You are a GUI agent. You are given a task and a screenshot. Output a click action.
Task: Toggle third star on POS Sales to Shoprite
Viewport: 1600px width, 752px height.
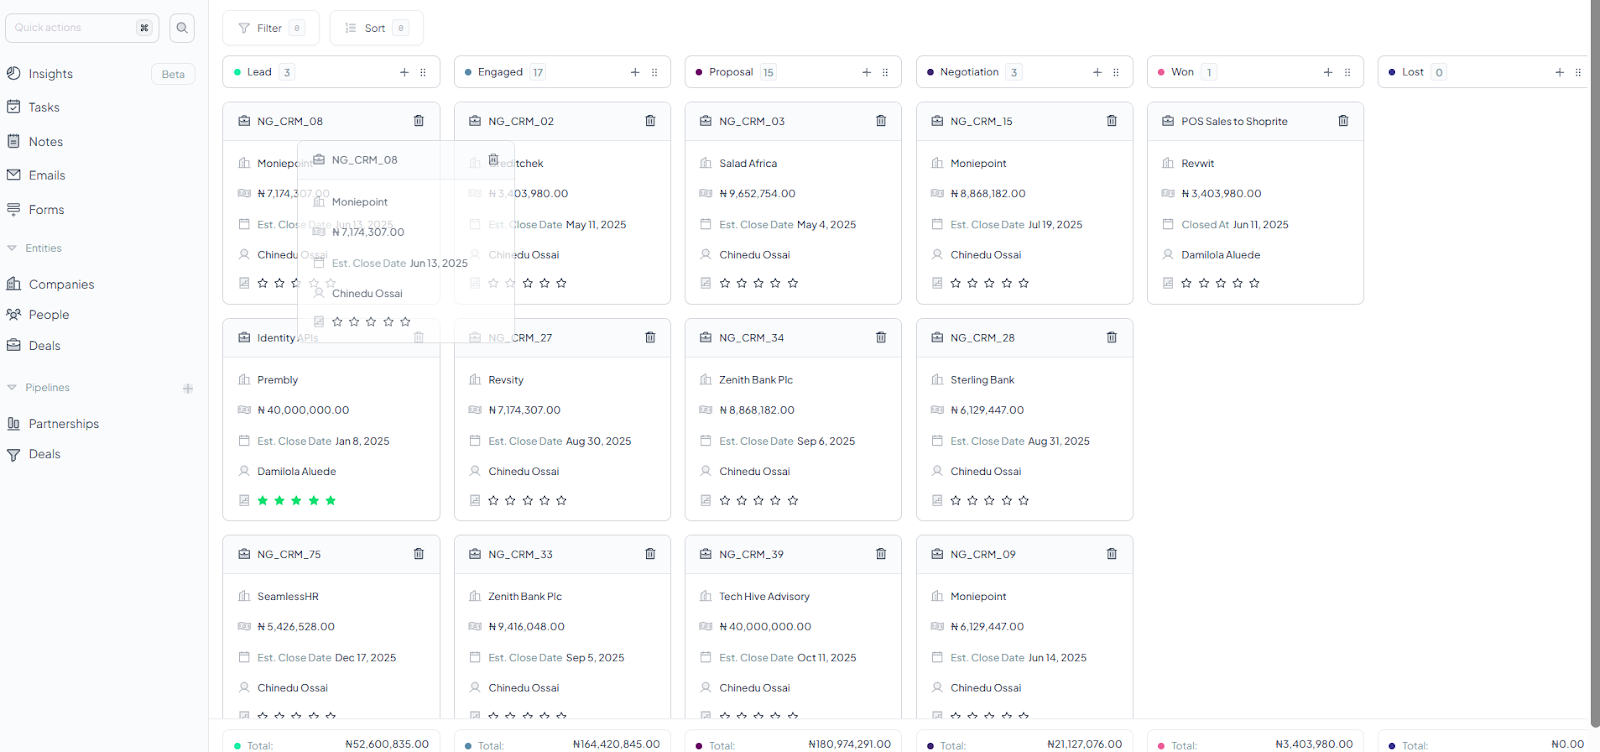1220,284
